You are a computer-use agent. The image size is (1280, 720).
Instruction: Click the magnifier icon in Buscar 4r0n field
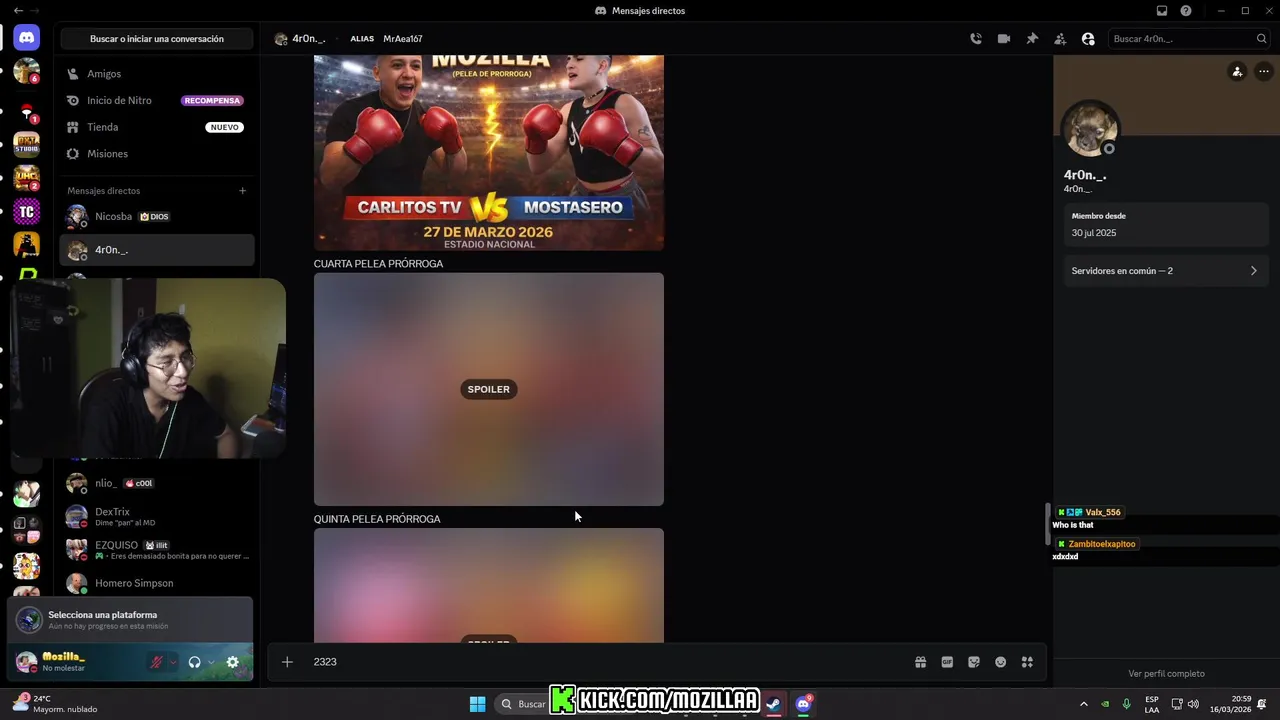[x=1261, y=39]
